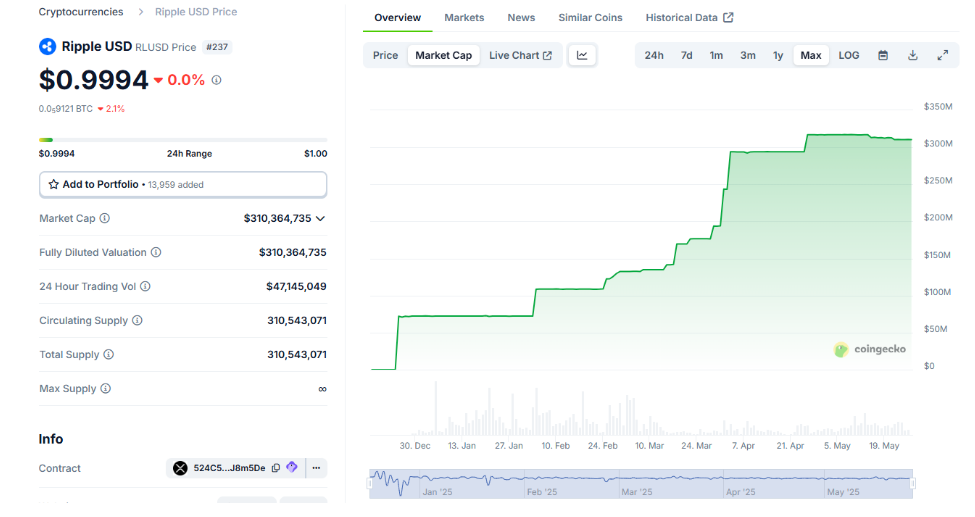Viewport: 975px width, 517px height.
Task: Open the Markets tab
Action: (x=464, y=17)
